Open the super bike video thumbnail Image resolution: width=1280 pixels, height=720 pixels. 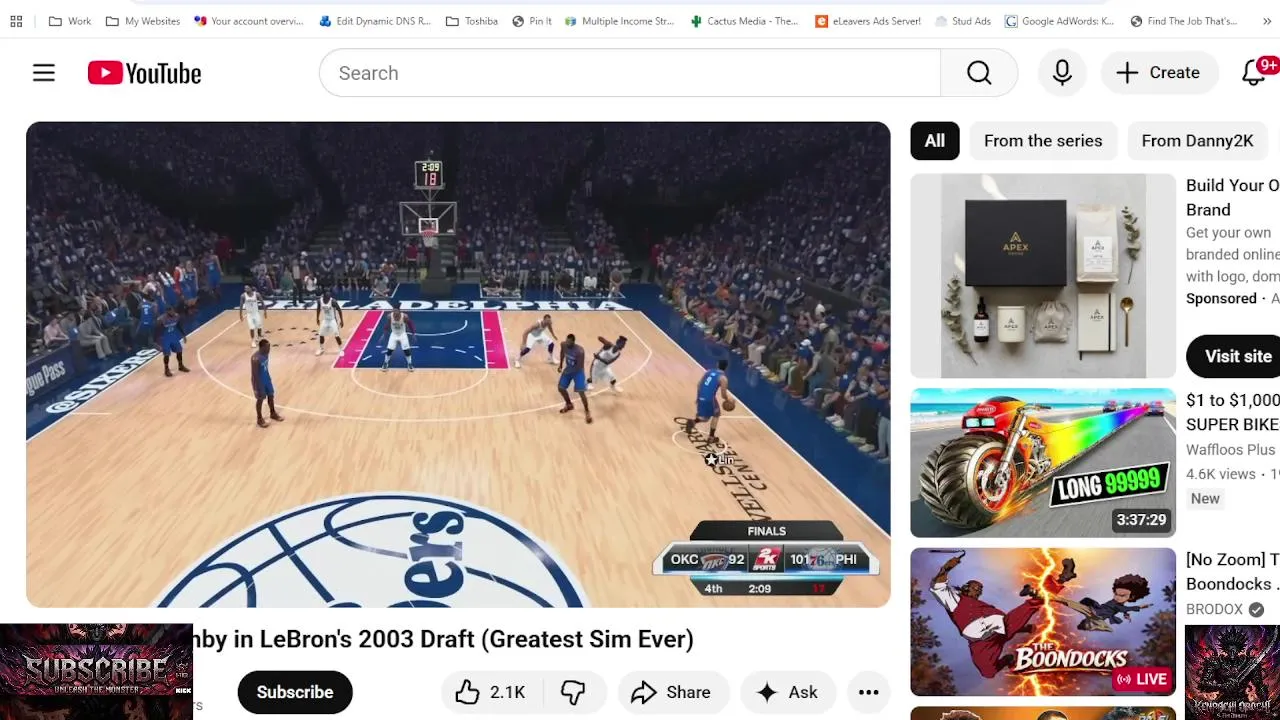[1043, 463]
